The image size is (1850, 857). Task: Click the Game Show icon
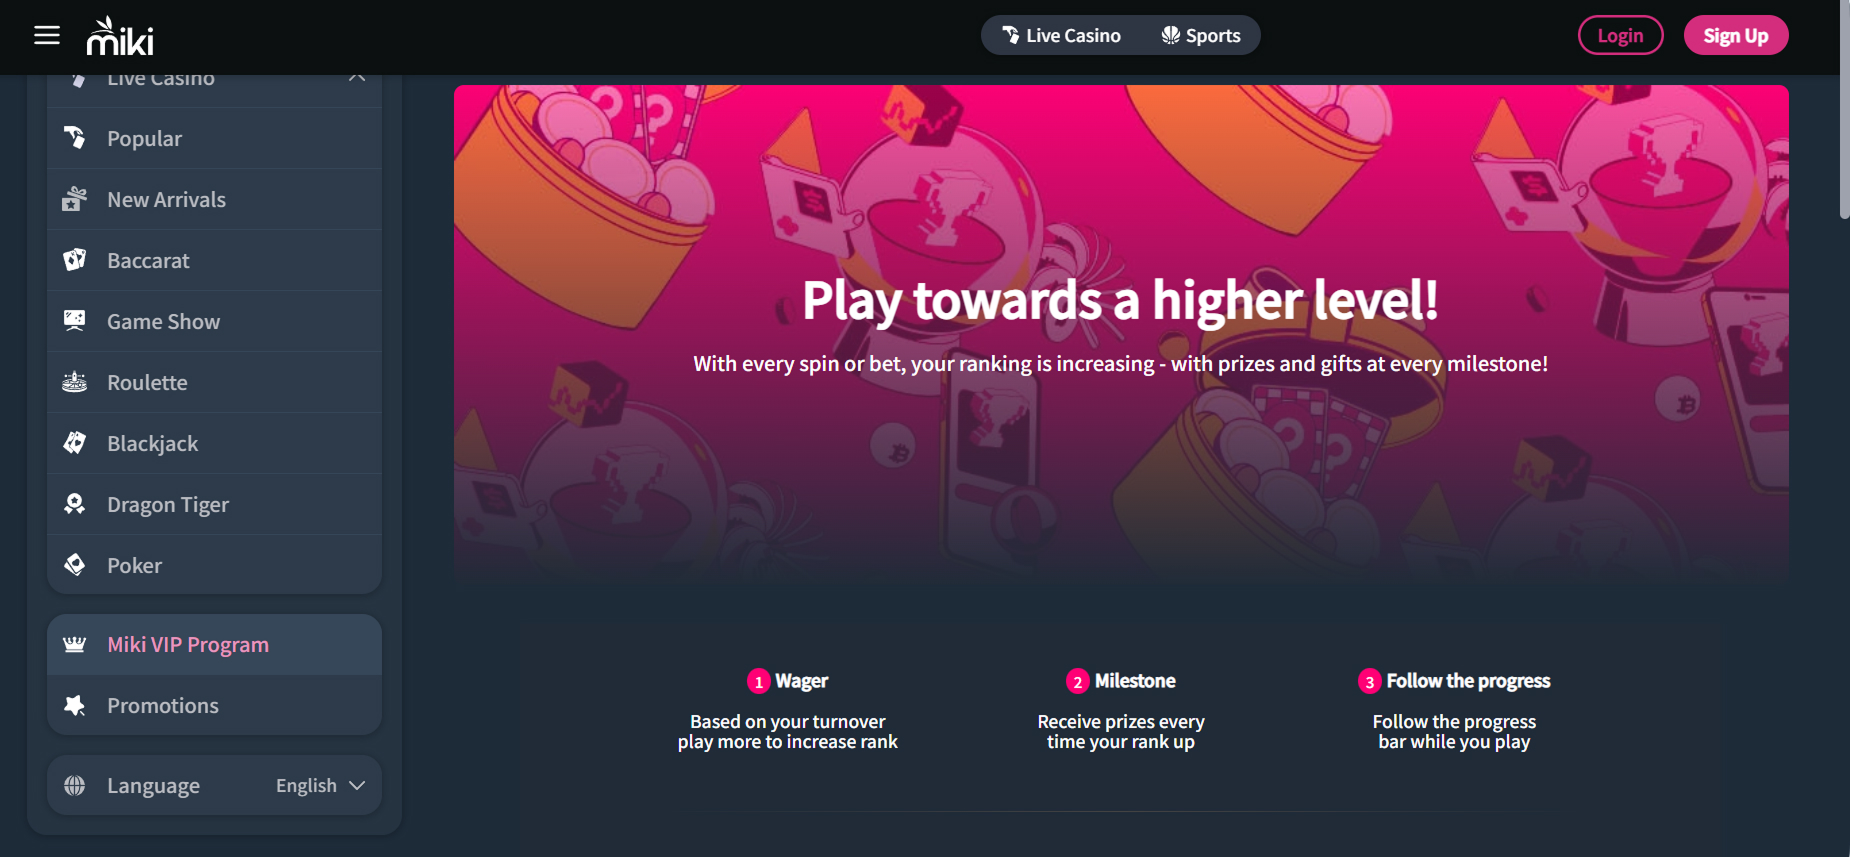(x=75, y=321)
